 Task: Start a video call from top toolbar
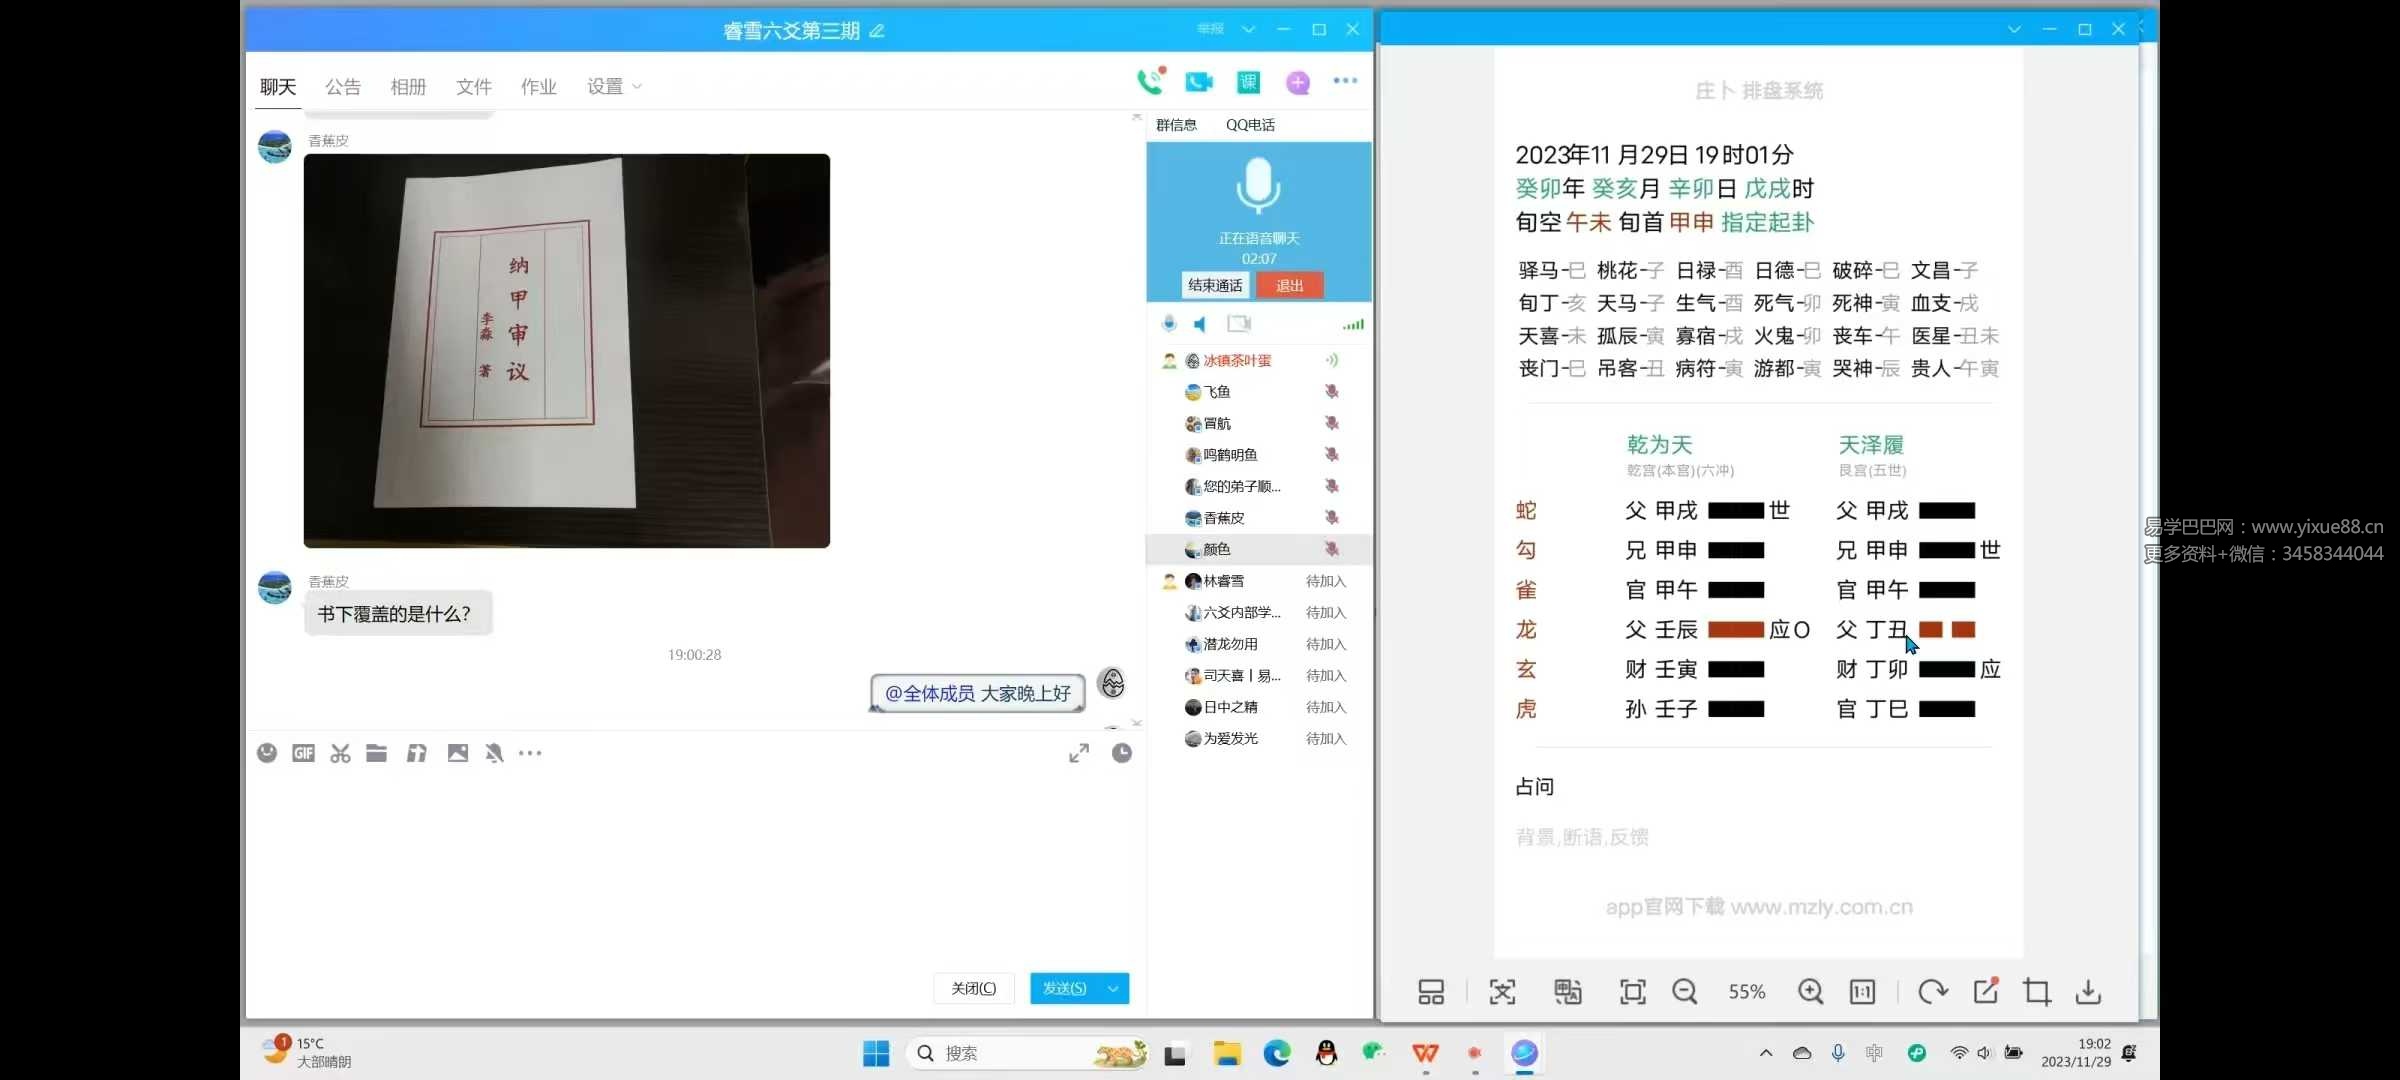tap(1199, 82)
